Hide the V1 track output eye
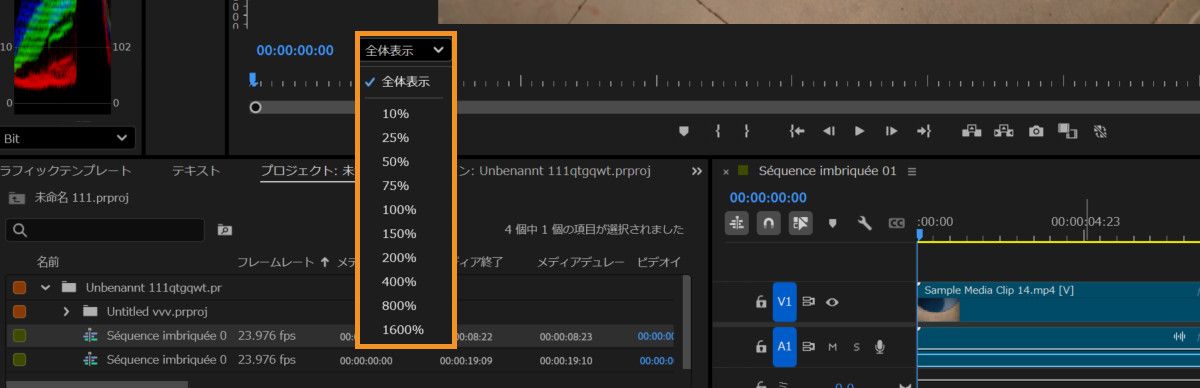Viewport: 1200px width, 388px height. tap(832, 302)
